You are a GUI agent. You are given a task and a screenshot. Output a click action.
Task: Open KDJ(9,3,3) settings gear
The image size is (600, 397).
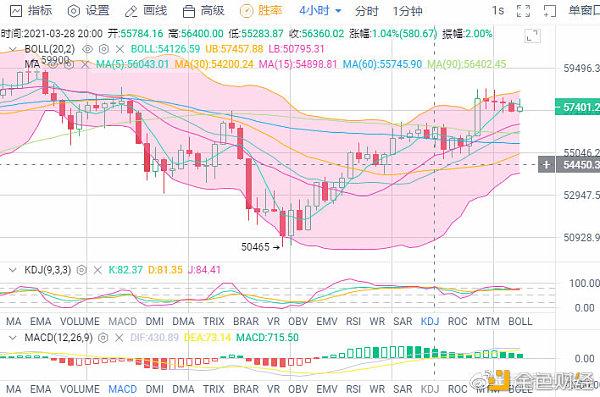82,270
